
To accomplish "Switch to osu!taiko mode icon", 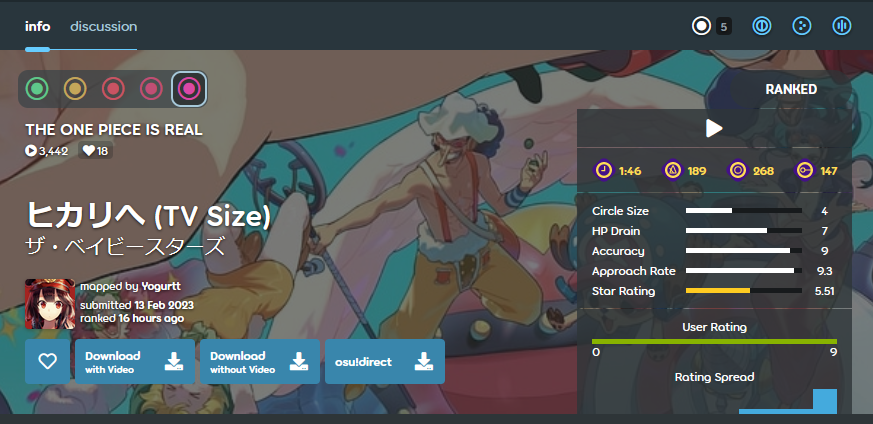I will 762,26.
